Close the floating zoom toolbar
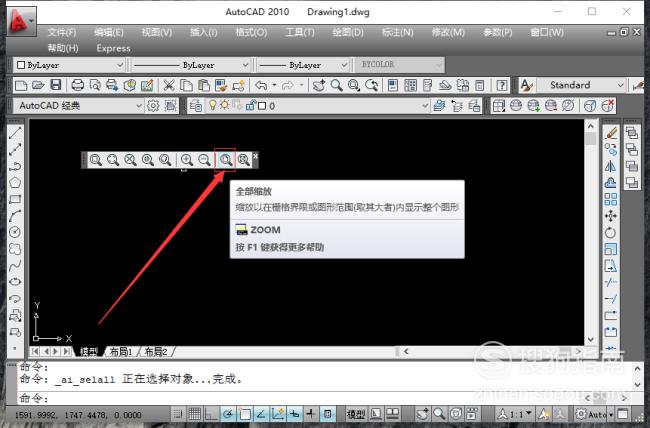The image size is (650, 428). (255, 156)
